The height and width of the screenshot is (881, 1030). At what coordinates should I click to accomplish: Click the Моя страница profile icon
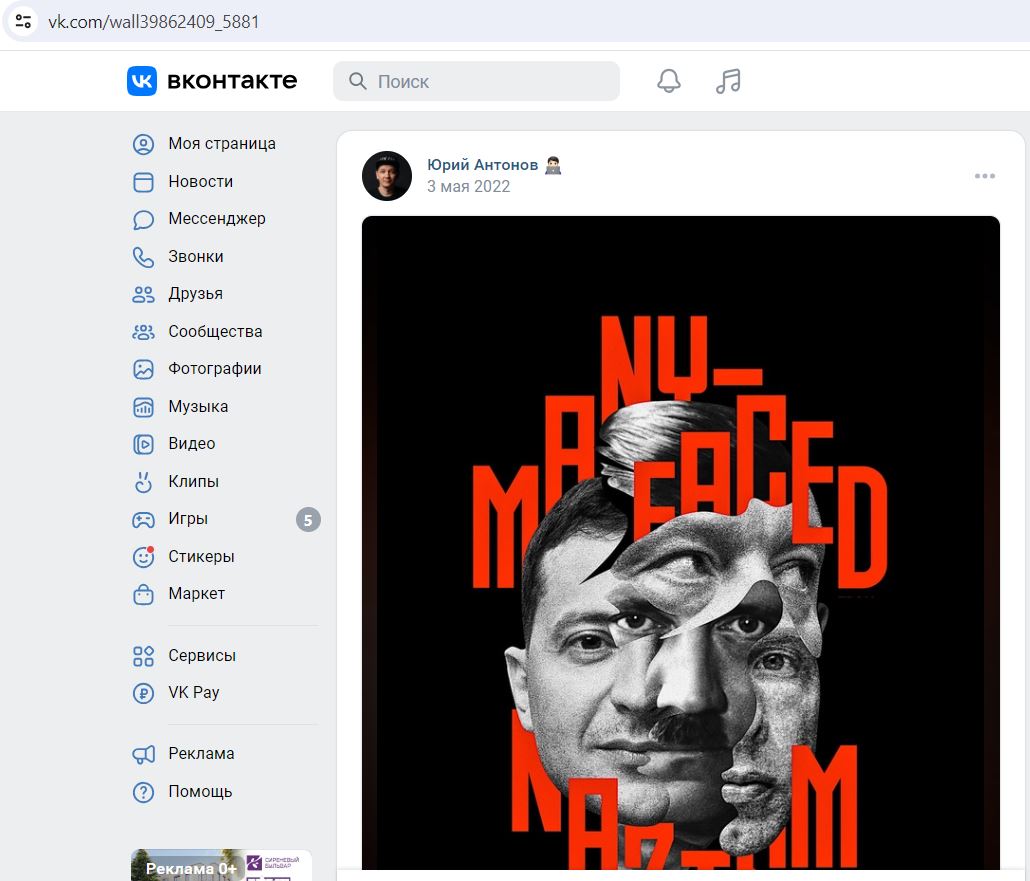(x=143, y=144)
